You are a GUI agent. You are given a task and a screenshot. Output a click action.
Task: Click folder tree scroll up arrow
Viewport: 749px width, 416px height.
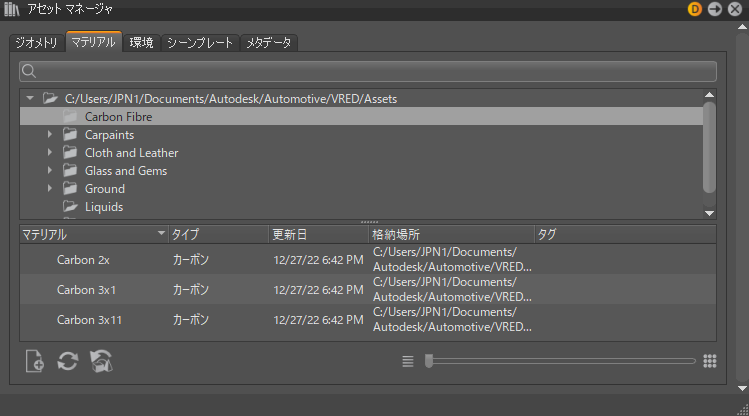point(709,95)
